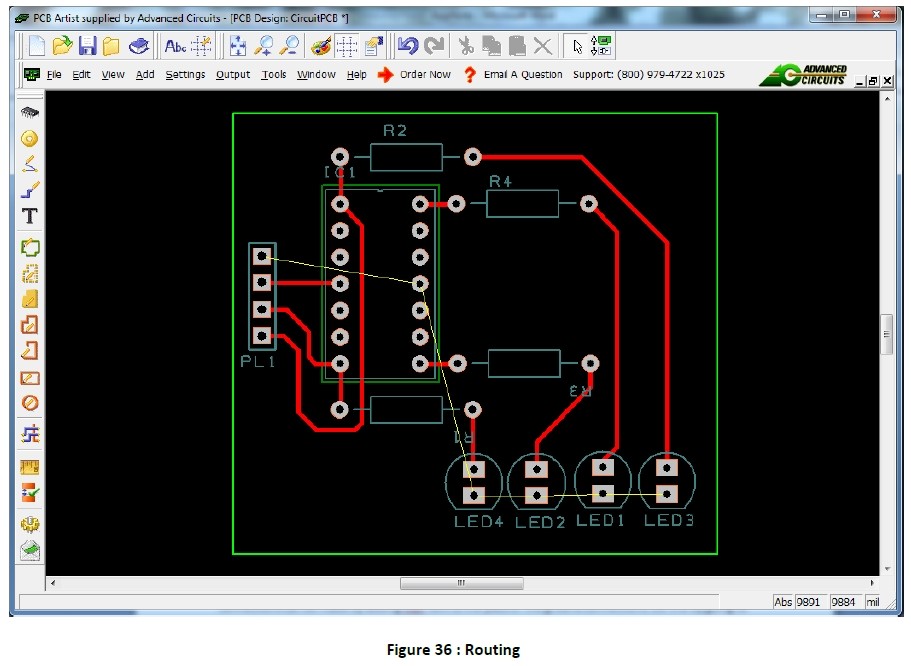Screen dimensions: 911x666
Task: Click the Undo arrow in the toolbar
Action: [407, 45]
